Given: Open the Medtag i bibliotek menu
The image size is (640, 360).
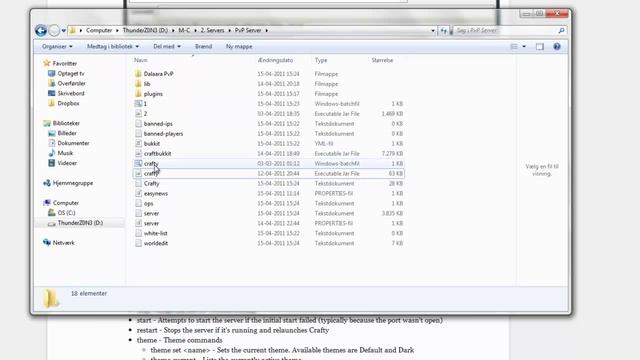Looking at the screenshot, I should pos(113,47).
